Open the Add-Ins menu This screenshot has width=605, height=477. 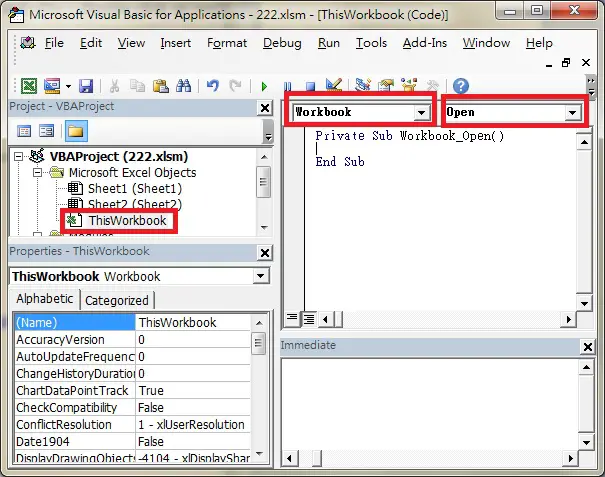[425, 43]
